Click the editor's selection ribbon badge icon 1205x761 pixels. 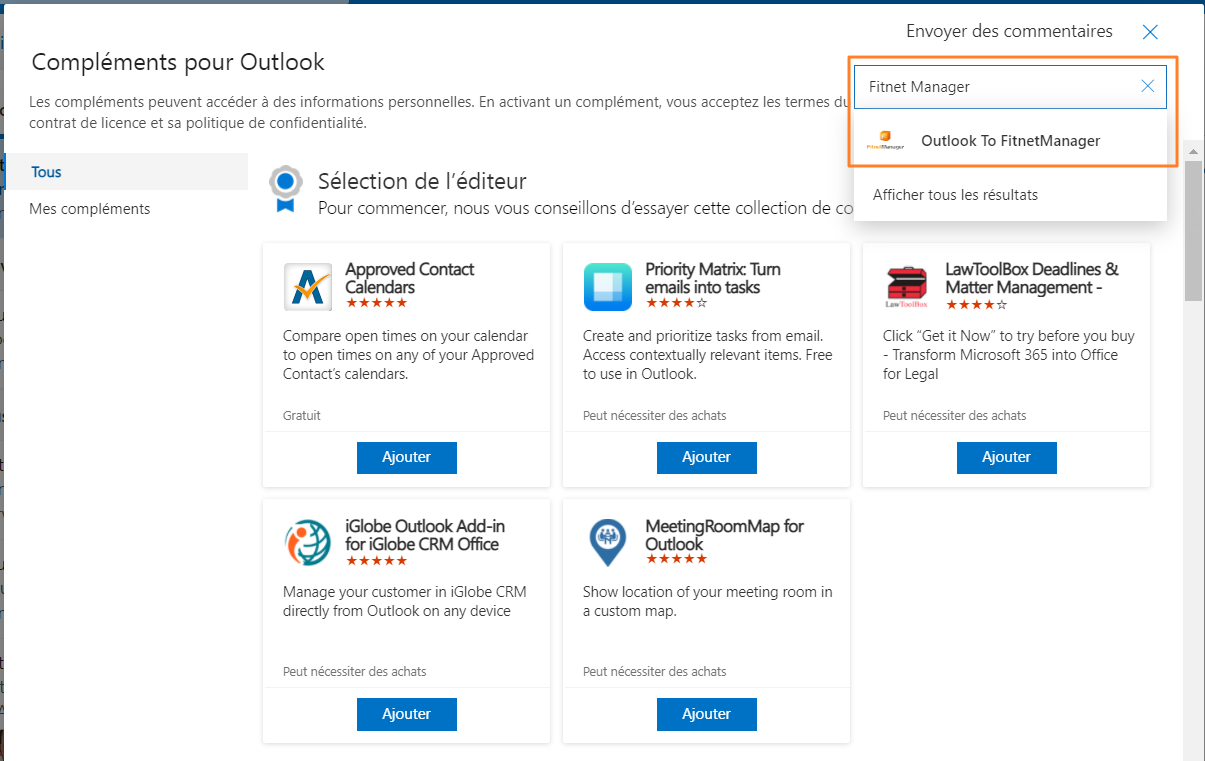(x=286, y=189)
